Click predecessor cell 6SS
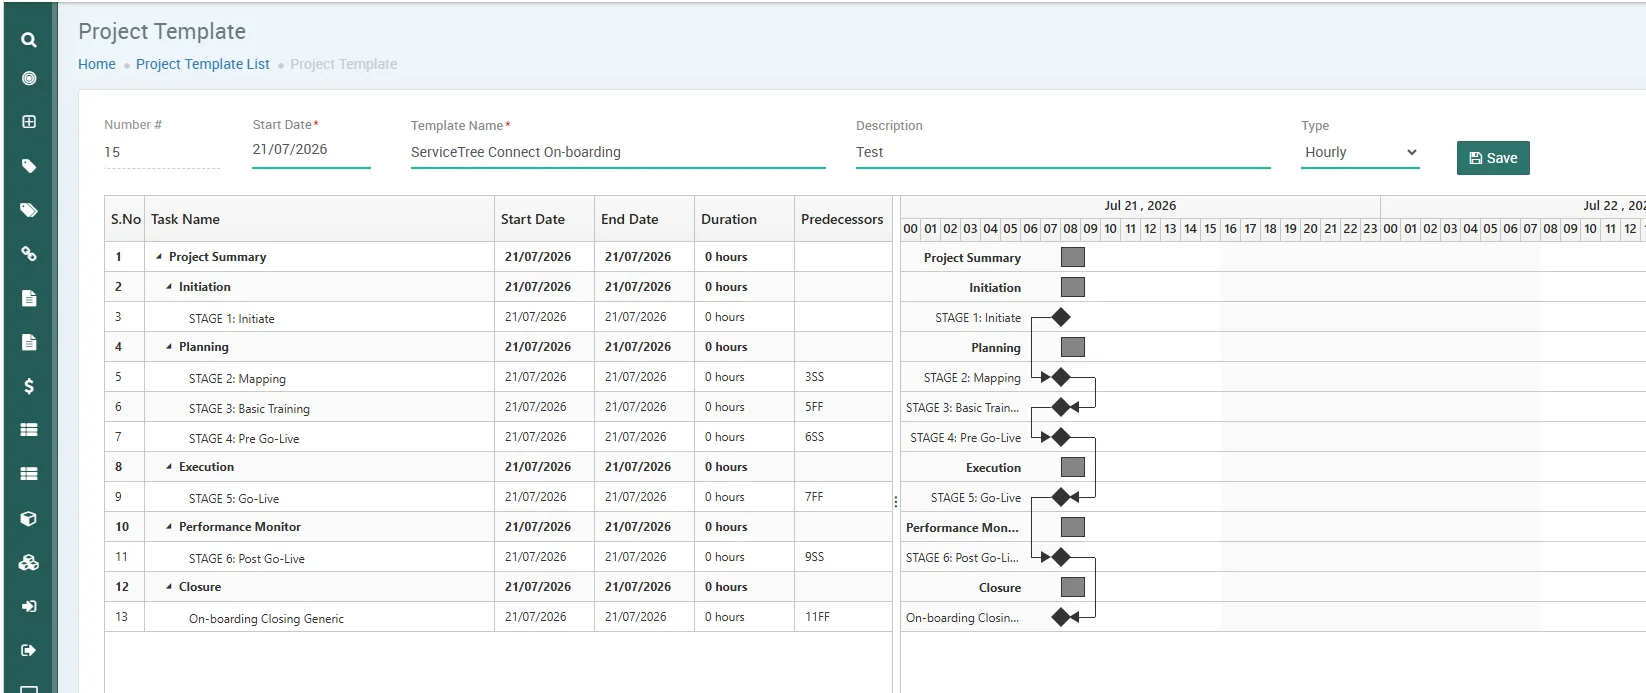Viewport: 1646px width, 693px height. coord(843,437)
